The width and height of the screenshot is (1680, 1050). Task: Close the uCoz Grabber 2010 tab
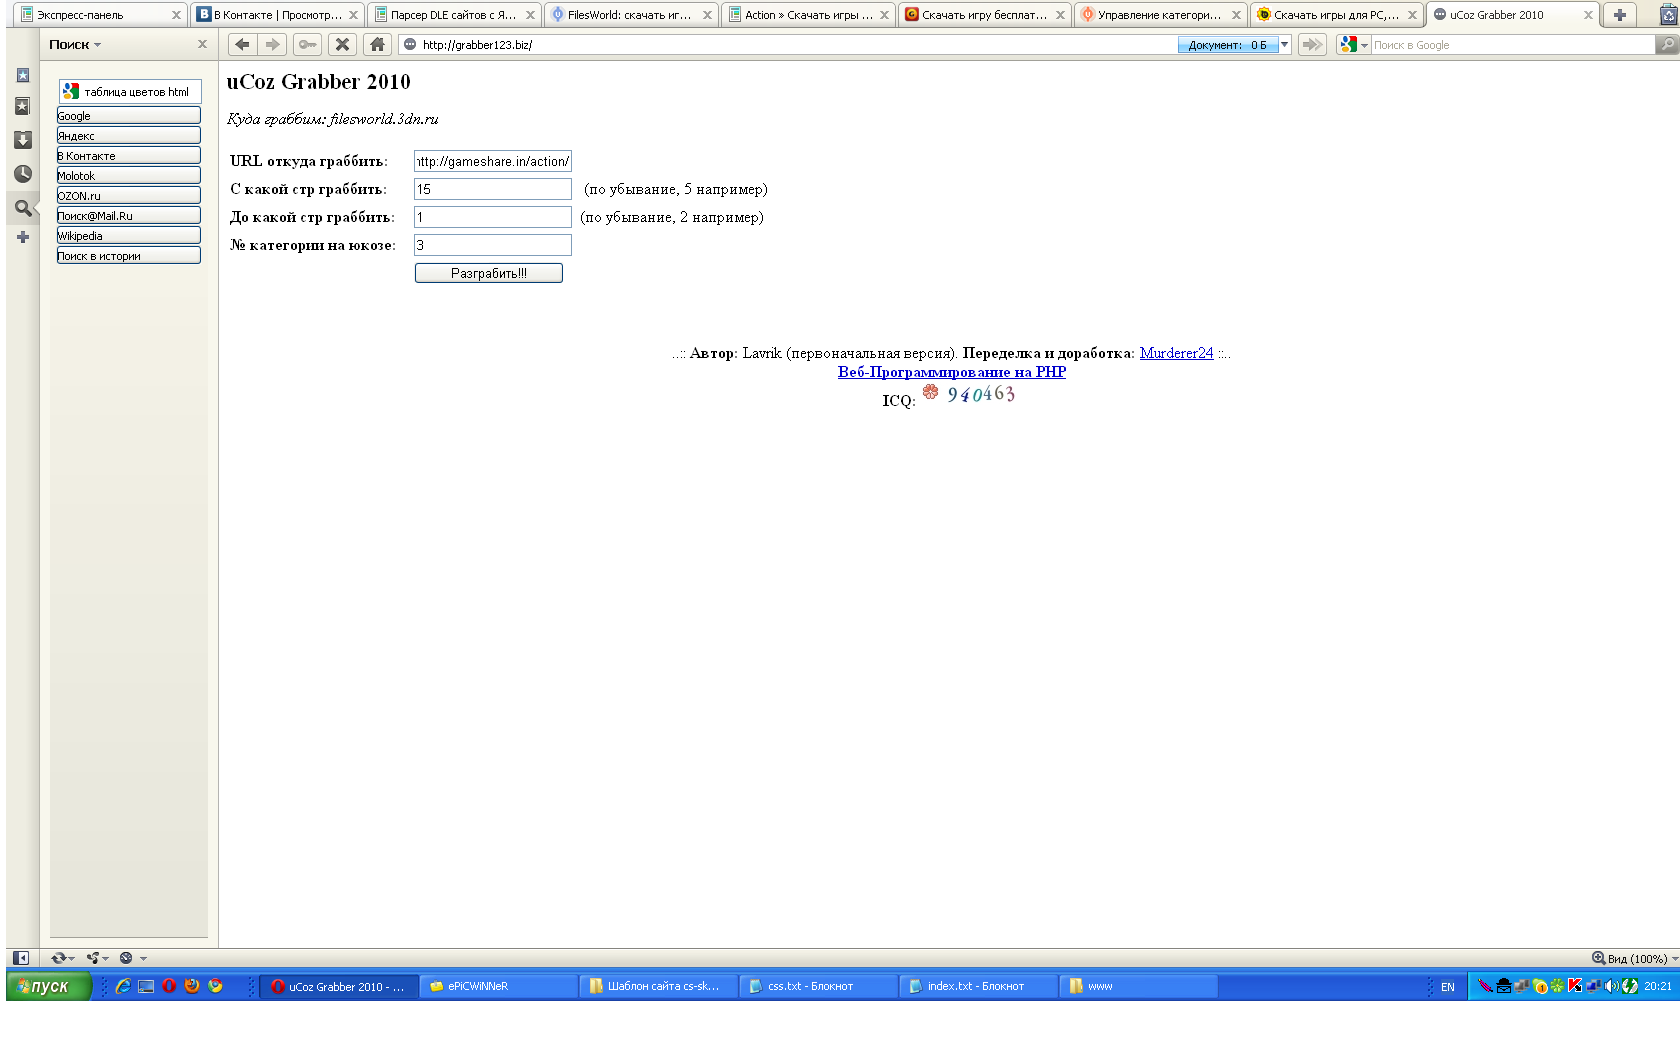tap(1588, 15)
